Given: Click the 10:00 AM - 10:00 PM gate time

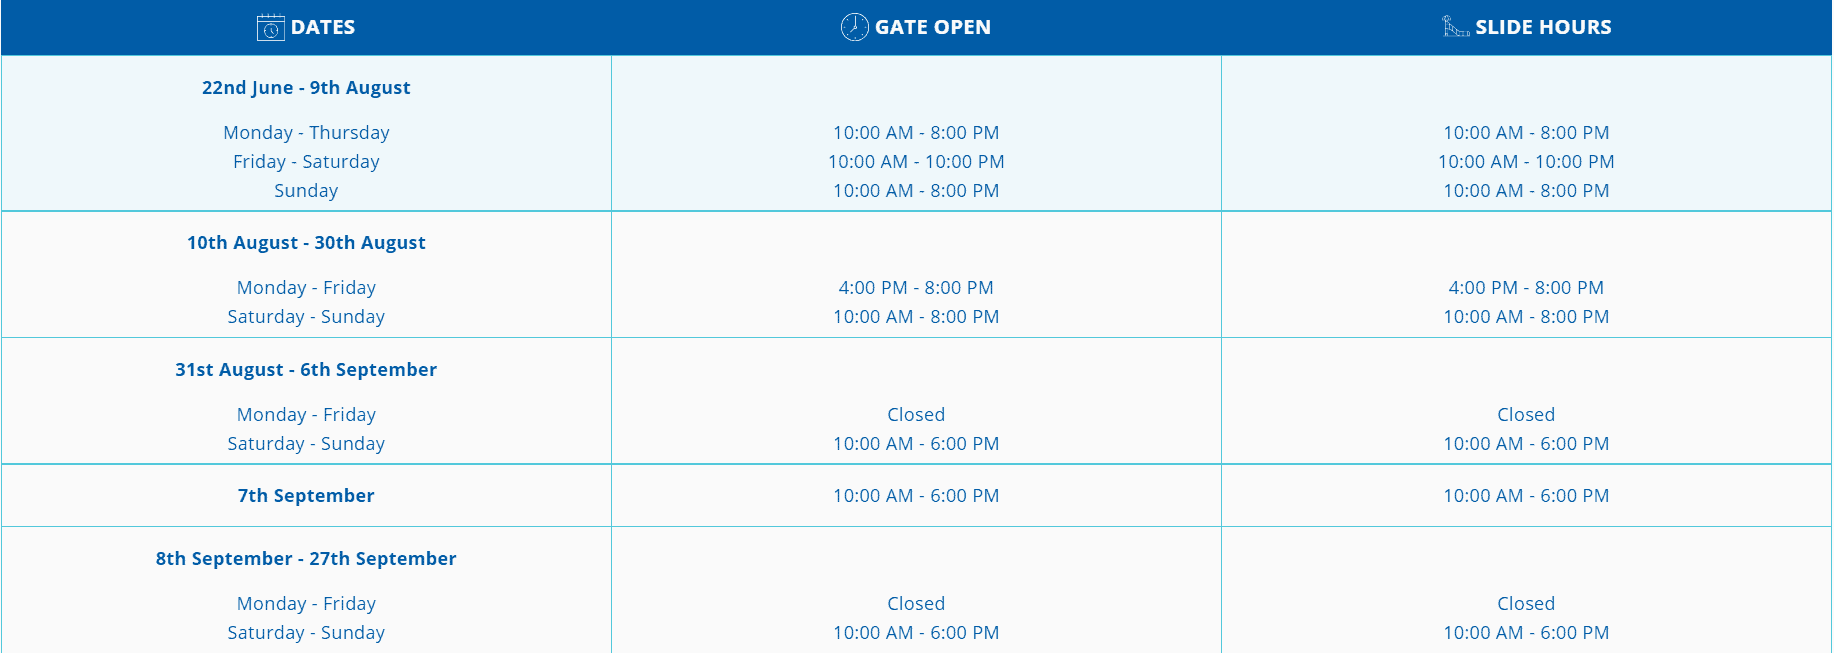Looking at the screenshot, I should (916, 162).
